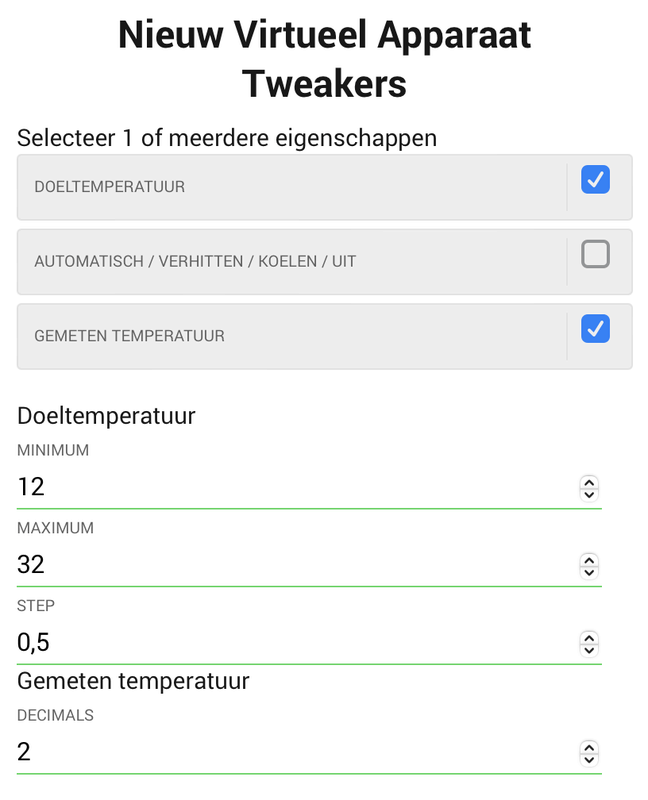The image size is (648, 800).
Task: Click the Doeltemperatuur section heading
Action: click(106, 415)
